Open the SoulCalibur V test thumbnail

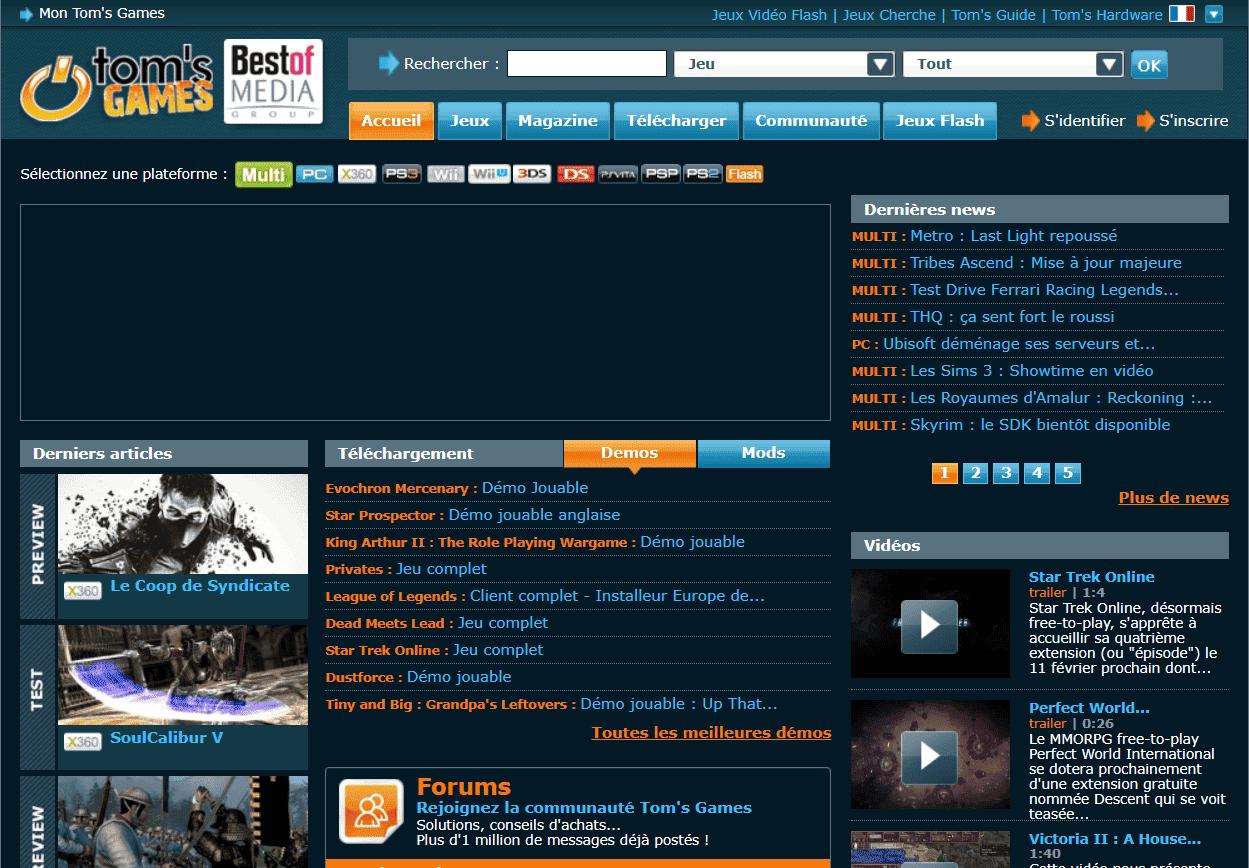[x=183, y=676]
